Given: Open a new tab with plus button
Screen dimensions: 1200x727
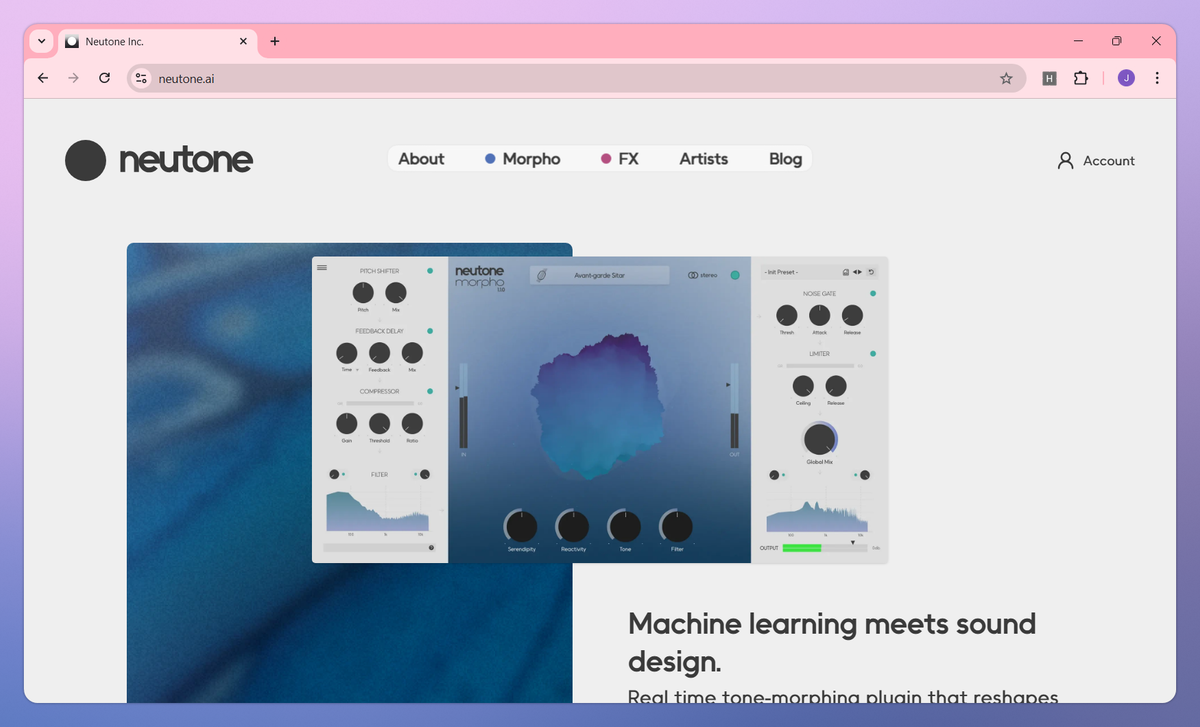Looking at the screenshot, I should point(275,41).
